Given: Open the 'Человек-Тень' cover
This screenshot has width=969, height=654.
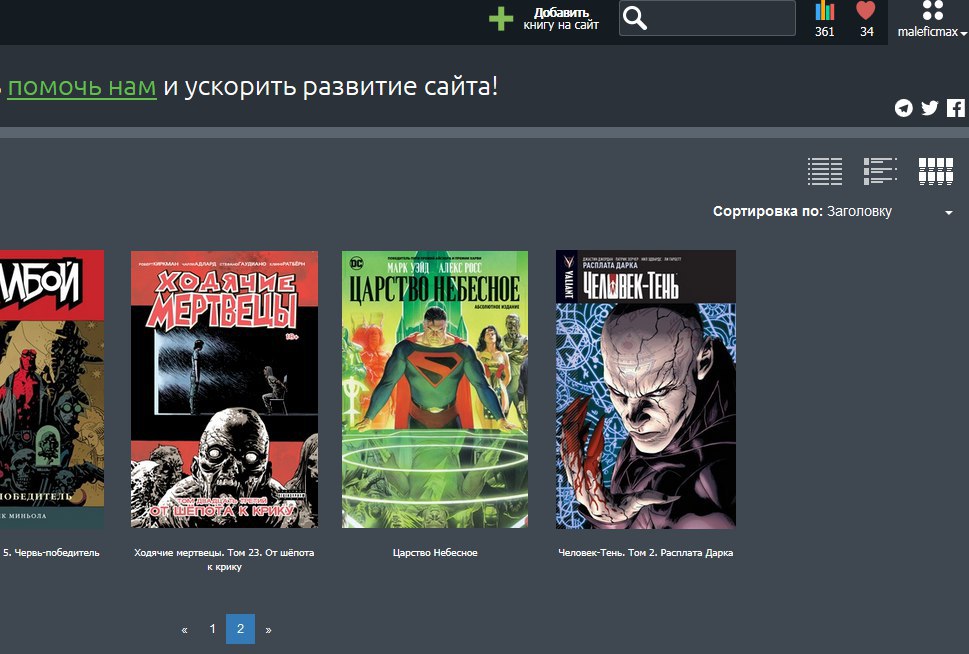Looking at the screenshot, I should tap(646, 389).
